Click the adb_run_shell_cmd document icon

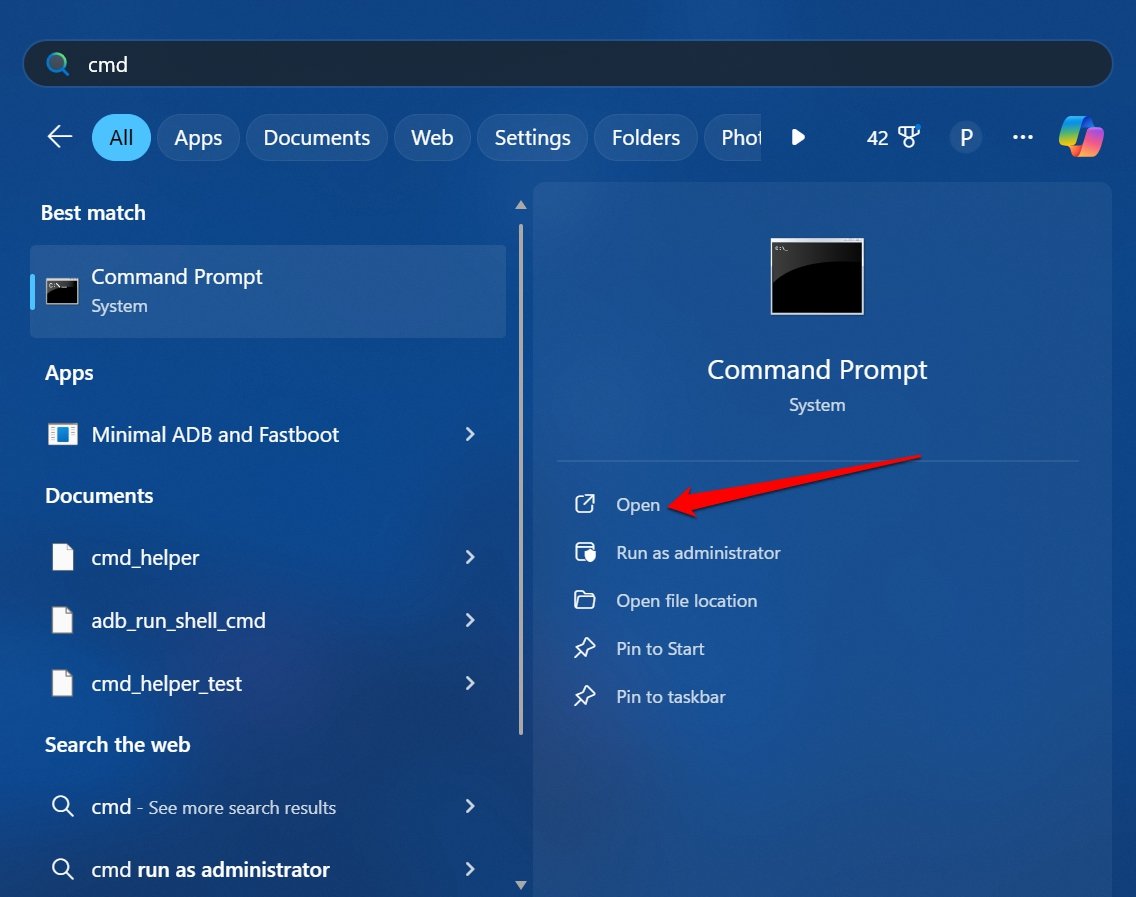(x=62, y=620)
